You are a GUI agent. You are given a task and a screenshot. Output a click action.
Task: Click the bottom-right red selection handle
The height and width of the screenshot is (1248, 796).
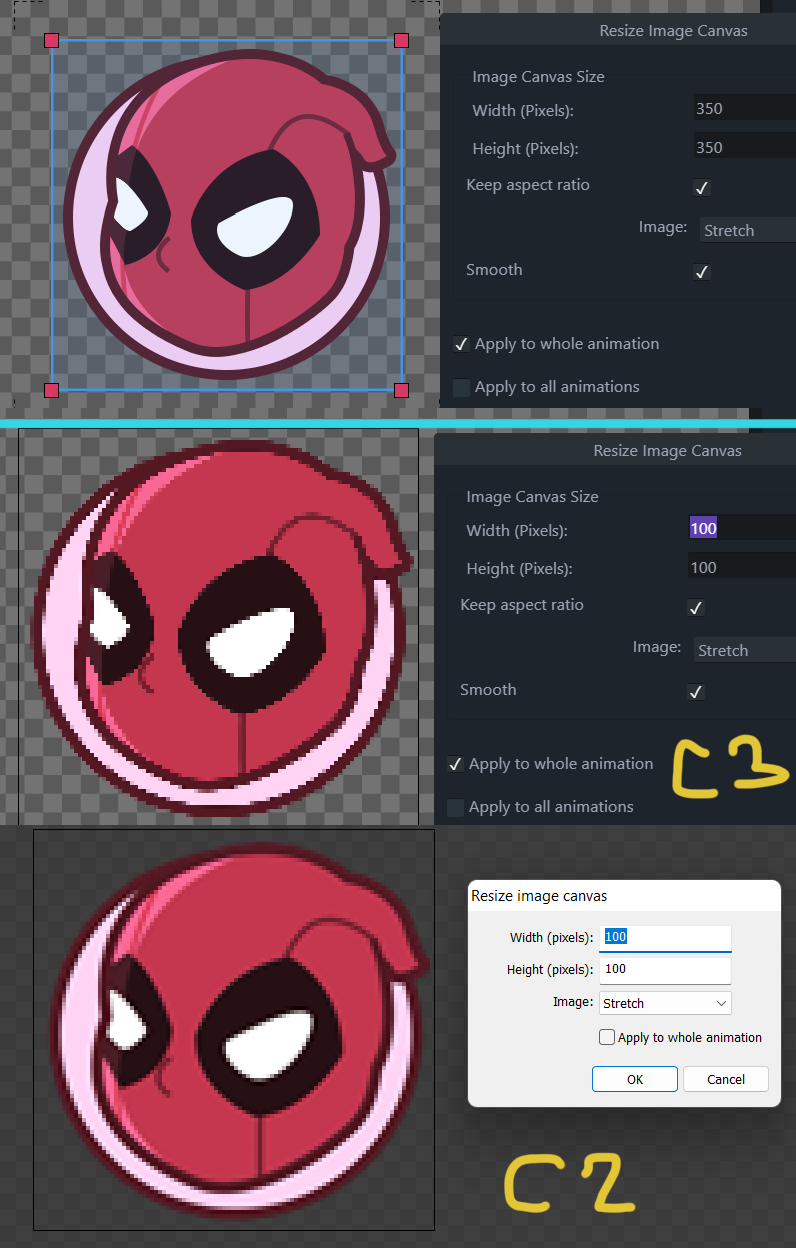pos(401,390)
